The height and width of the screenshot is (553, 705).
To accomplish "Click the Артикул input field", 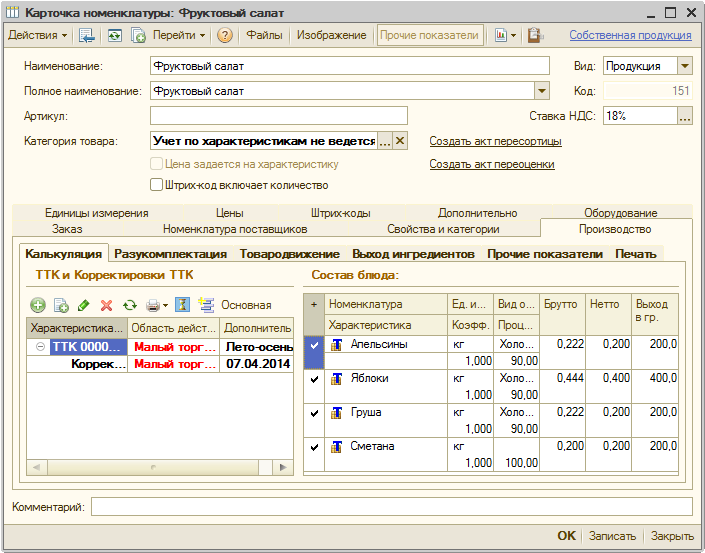I will [279, 116].
